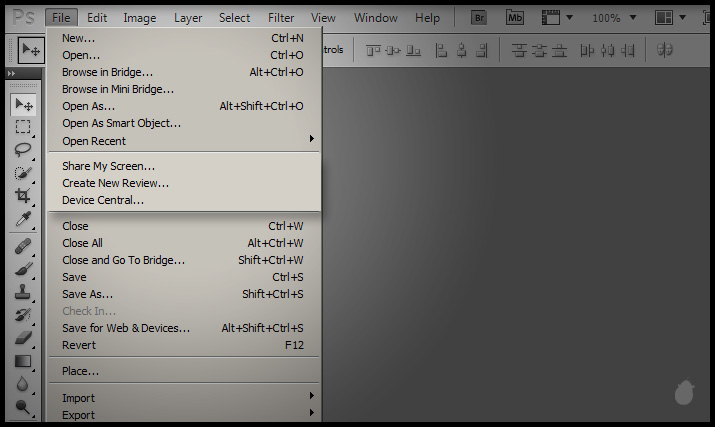Select Device Central from the menu
Viewport: 715px width, 427px height.
click(x=103, y=200)
